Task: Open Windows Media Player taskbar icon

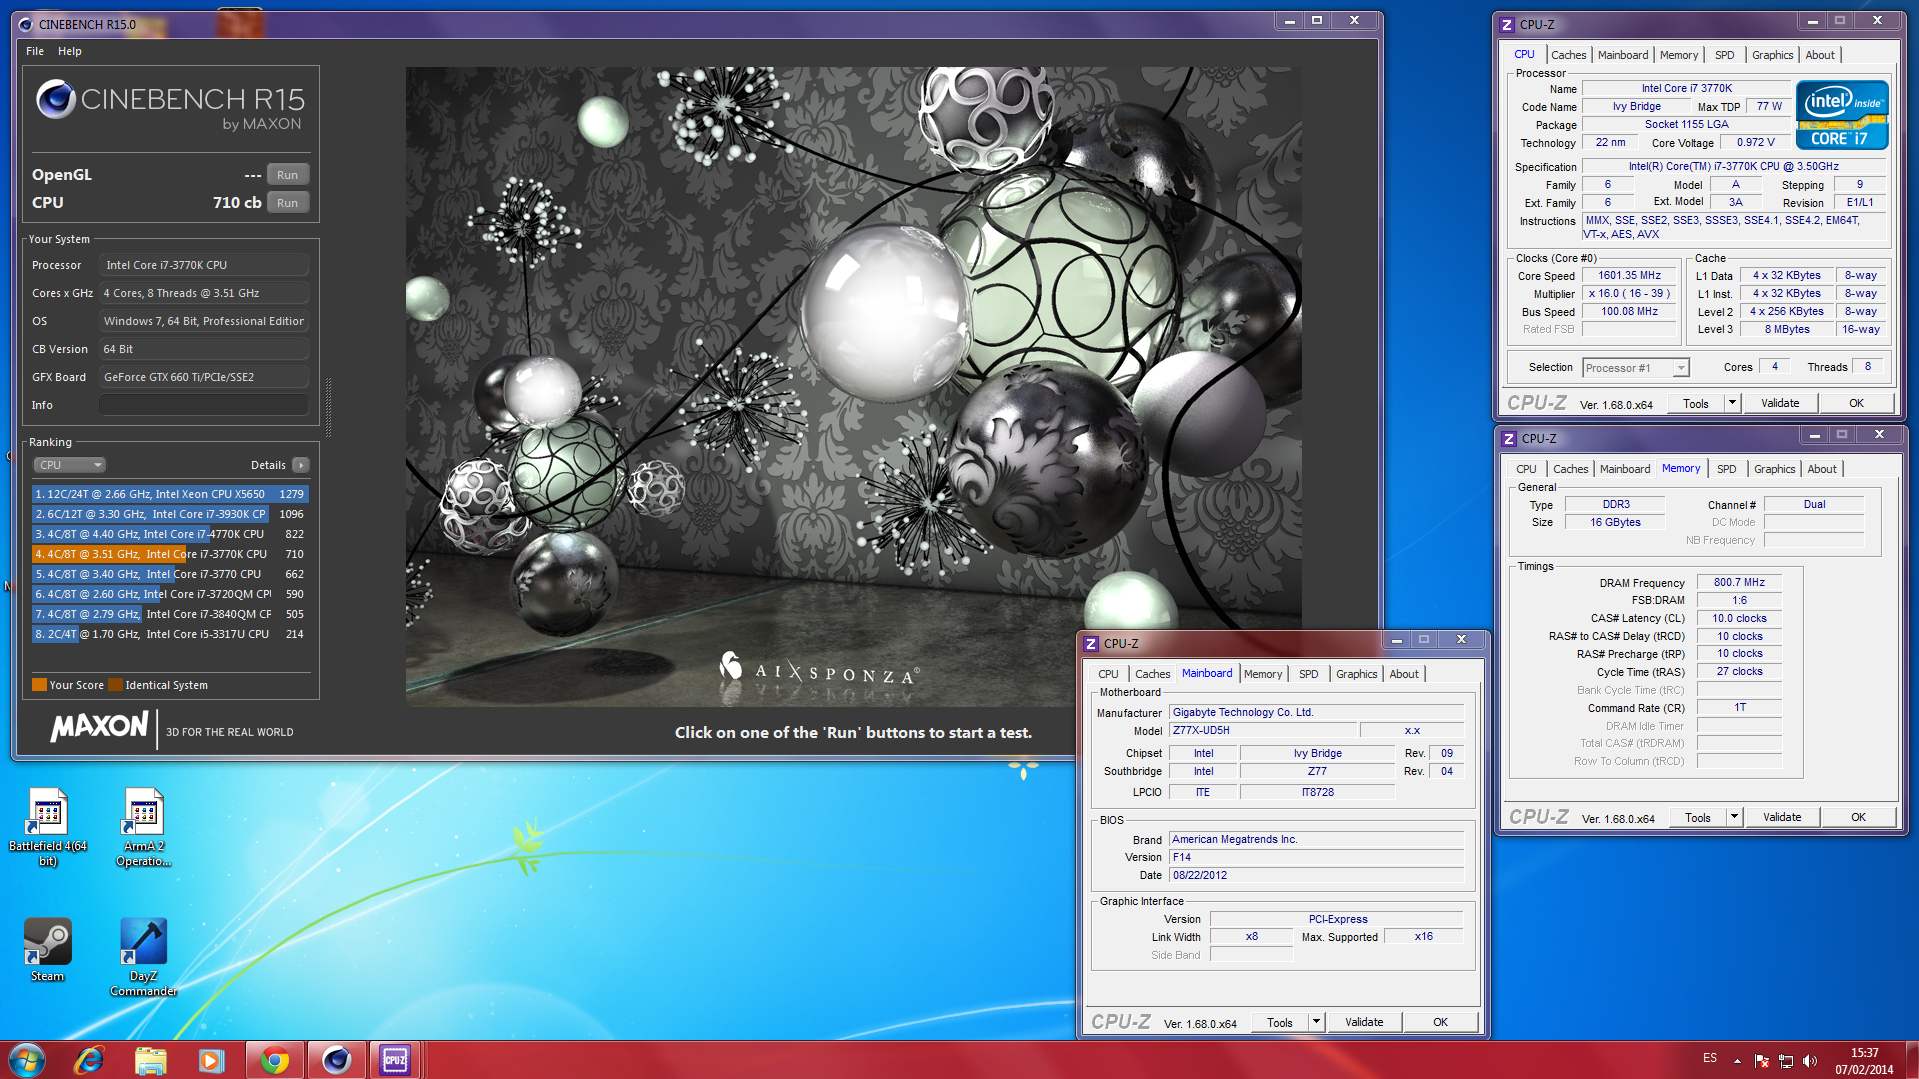Action: tap(211, 1060)
